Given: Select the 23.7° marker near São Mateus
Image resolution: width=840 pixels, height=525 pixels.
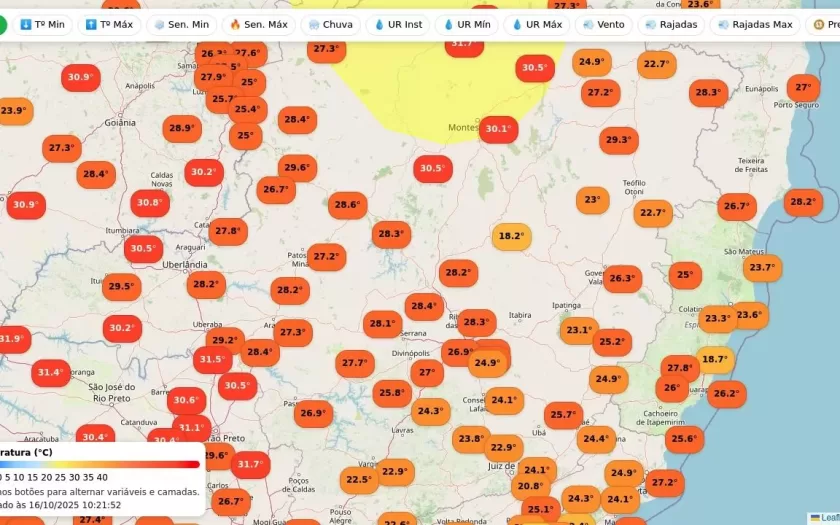Looking at the screenshot, I should pos(762,268).
